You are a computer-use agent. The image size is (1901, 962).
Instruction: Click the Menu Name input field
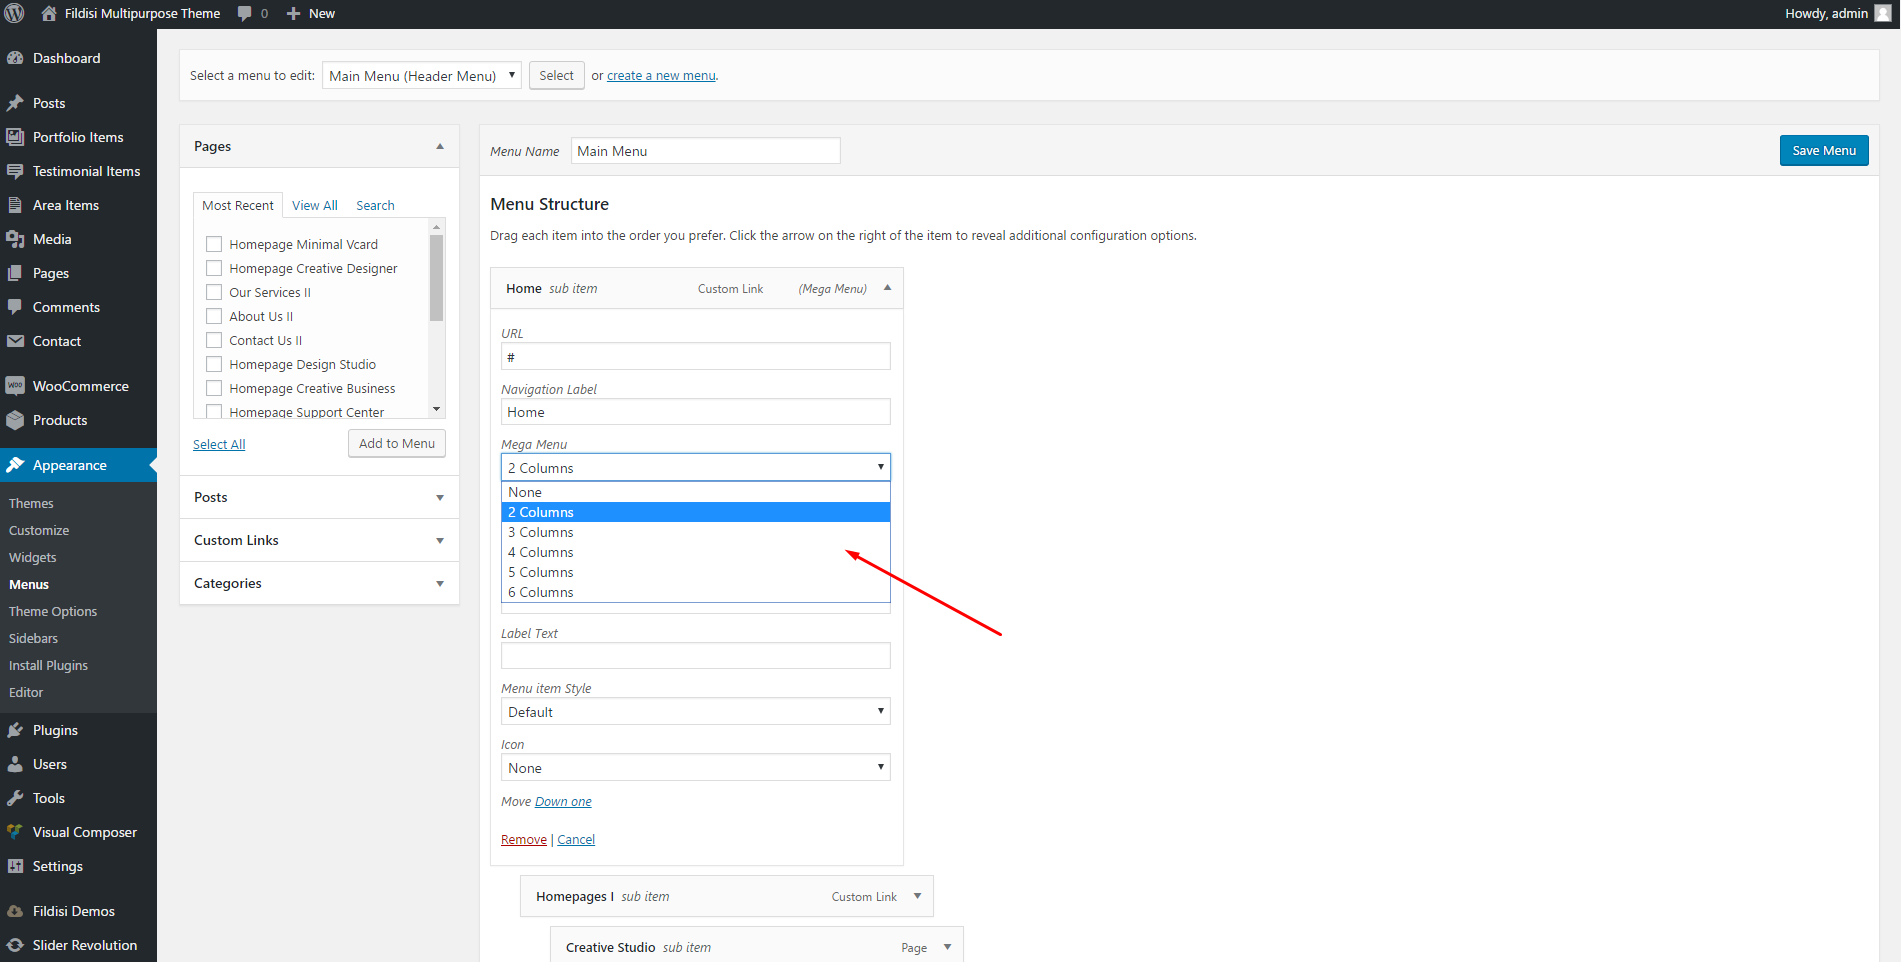pyautogui.click(x=706, y=151)
